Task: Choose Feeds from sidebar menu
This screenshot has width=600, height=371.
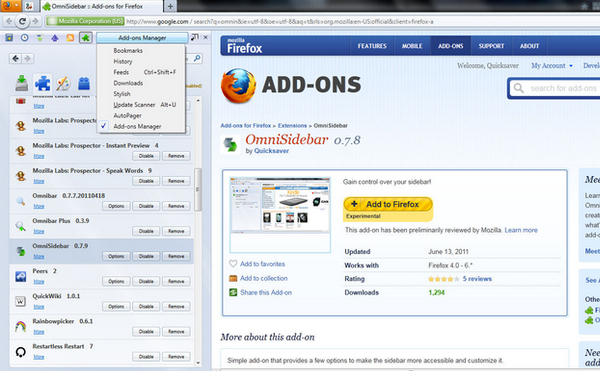Action: (141, 72)
